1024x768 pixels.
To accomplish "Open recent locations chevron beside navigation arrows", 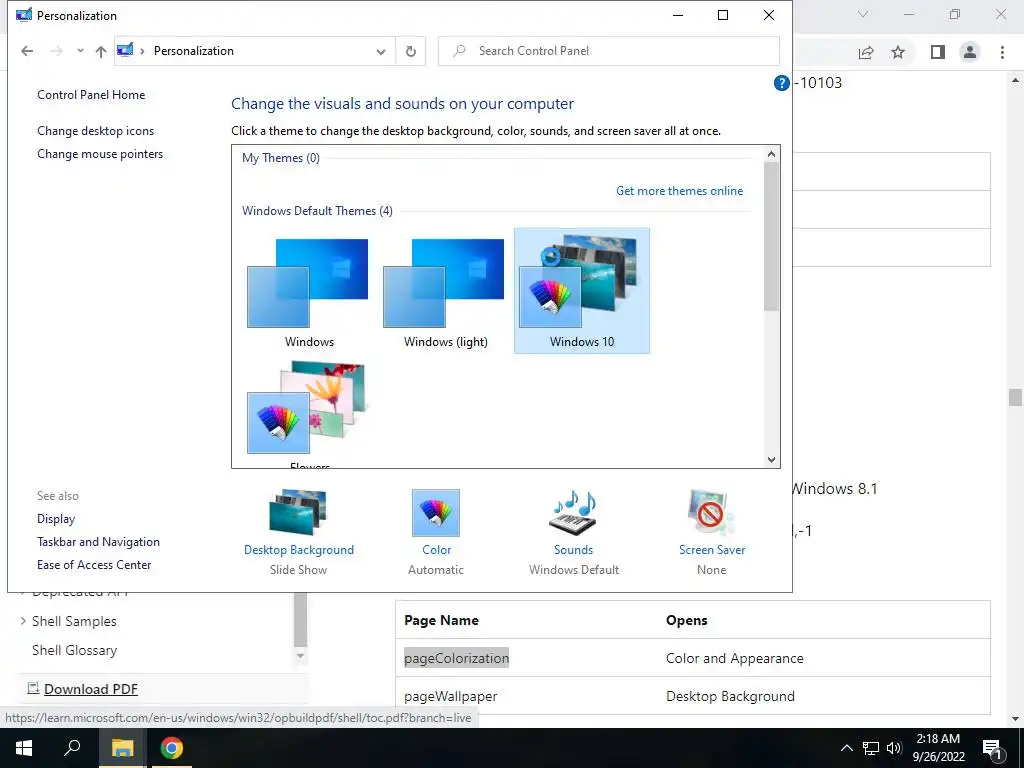I will (x=80, y=50).
